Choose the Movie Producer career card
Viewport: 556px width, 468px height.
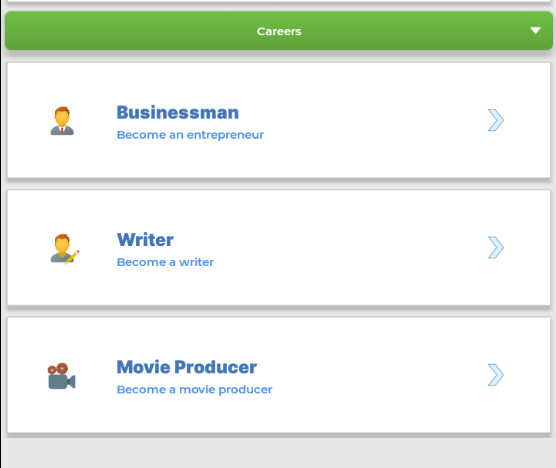(x=279, y=375)
